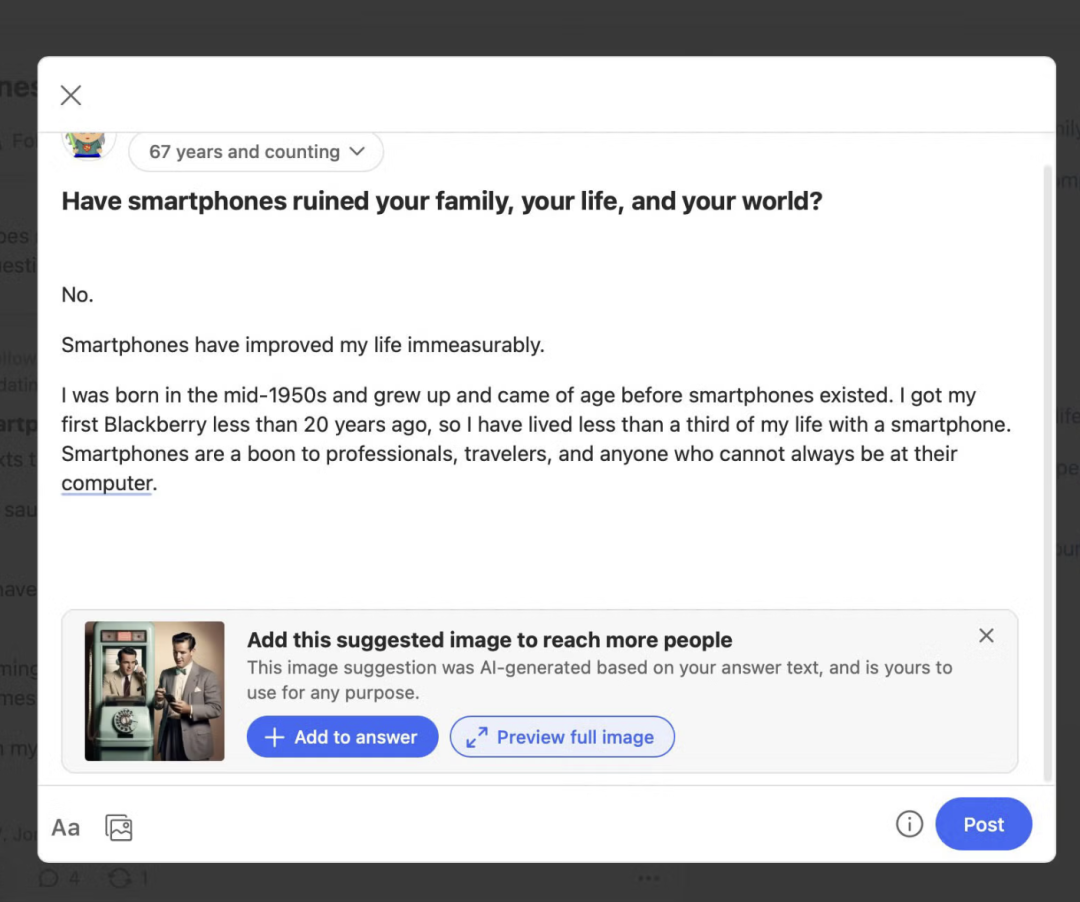The width and height of the screenshot is (1080, 902).
Task: Click the insert image icon
Action: pos(119,827)
